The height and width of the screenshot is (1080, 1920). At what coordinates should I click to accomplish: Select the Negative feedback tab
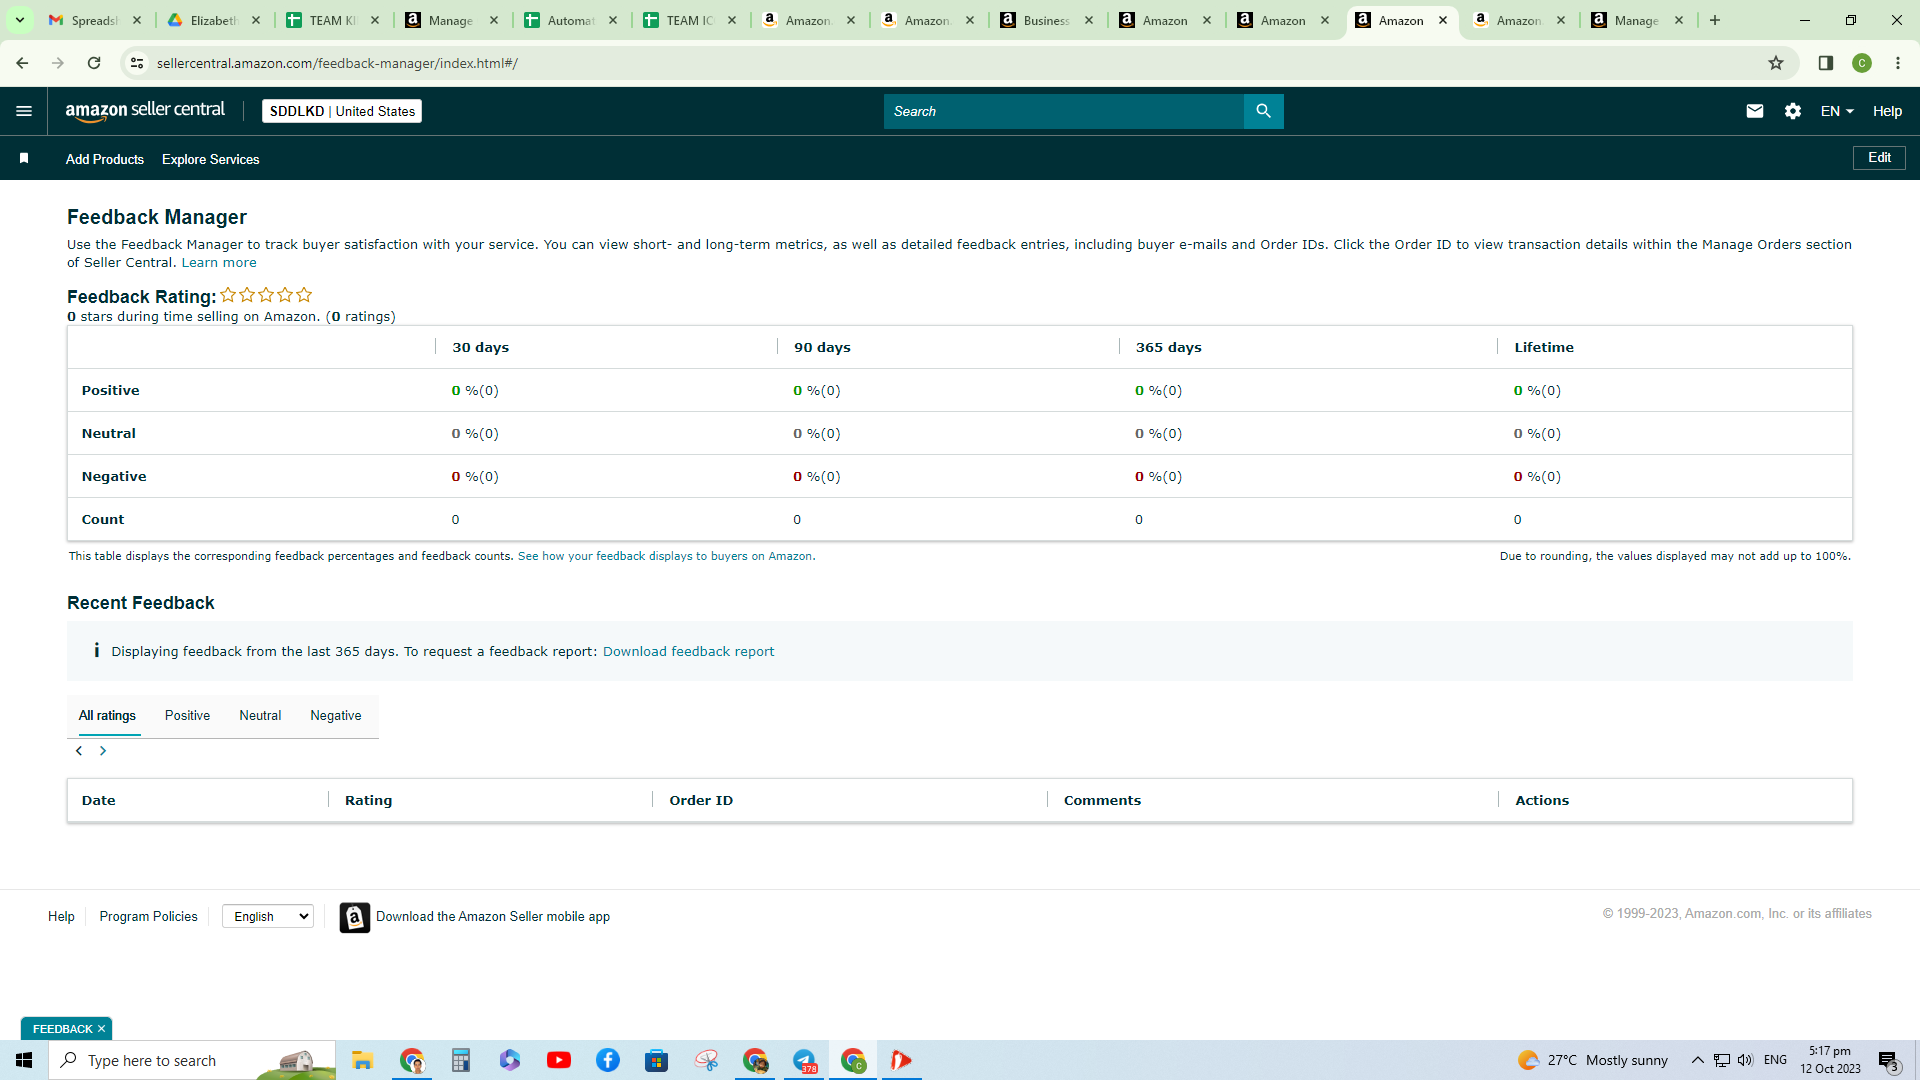[336, 716]
